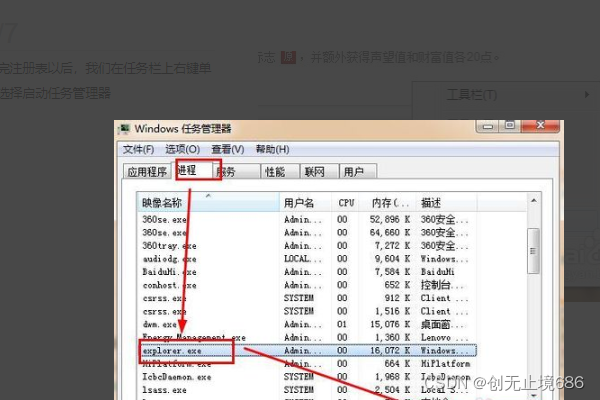Open the 选项(O) menu

coord(183,149)
